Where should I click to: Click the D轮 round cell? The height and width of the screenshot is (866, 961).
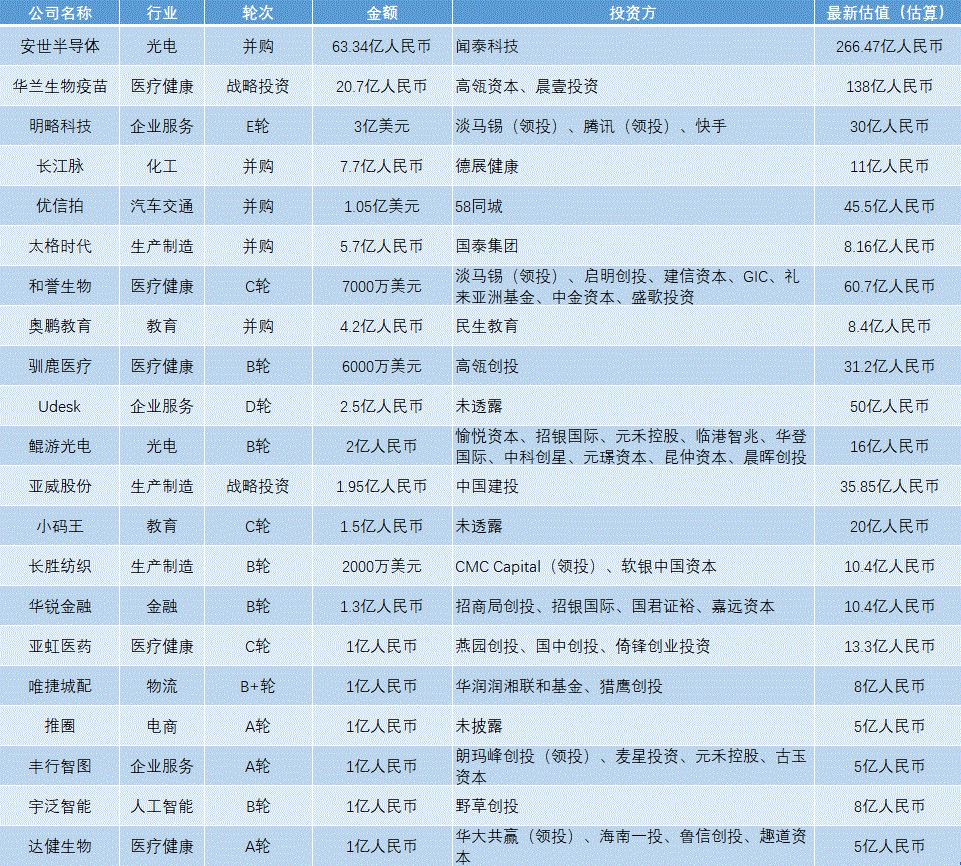pyautogui.click(x=258, y=406)
